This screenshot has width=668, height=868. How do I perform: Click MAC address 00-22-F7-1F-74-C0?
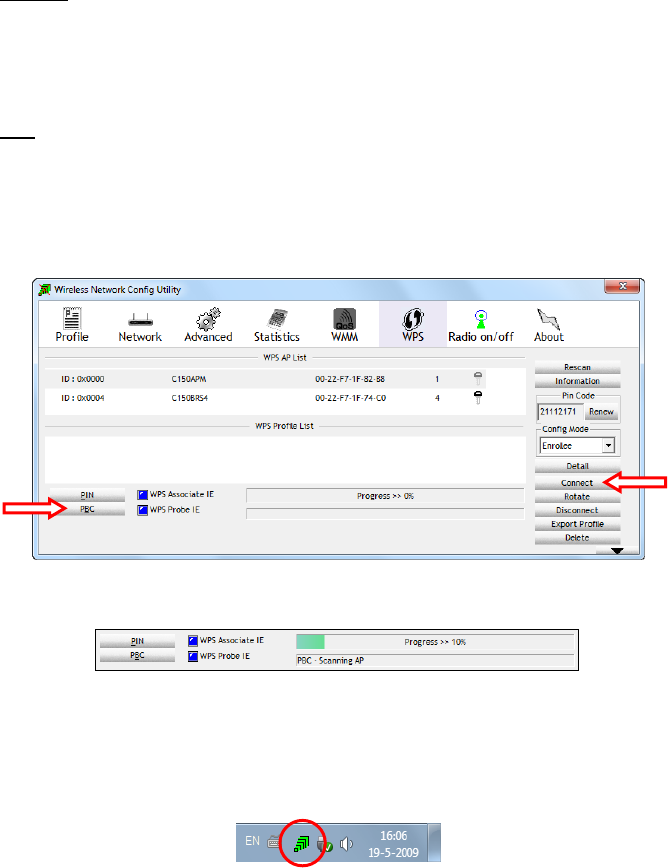pyautogui.click(x=350, y=398)
